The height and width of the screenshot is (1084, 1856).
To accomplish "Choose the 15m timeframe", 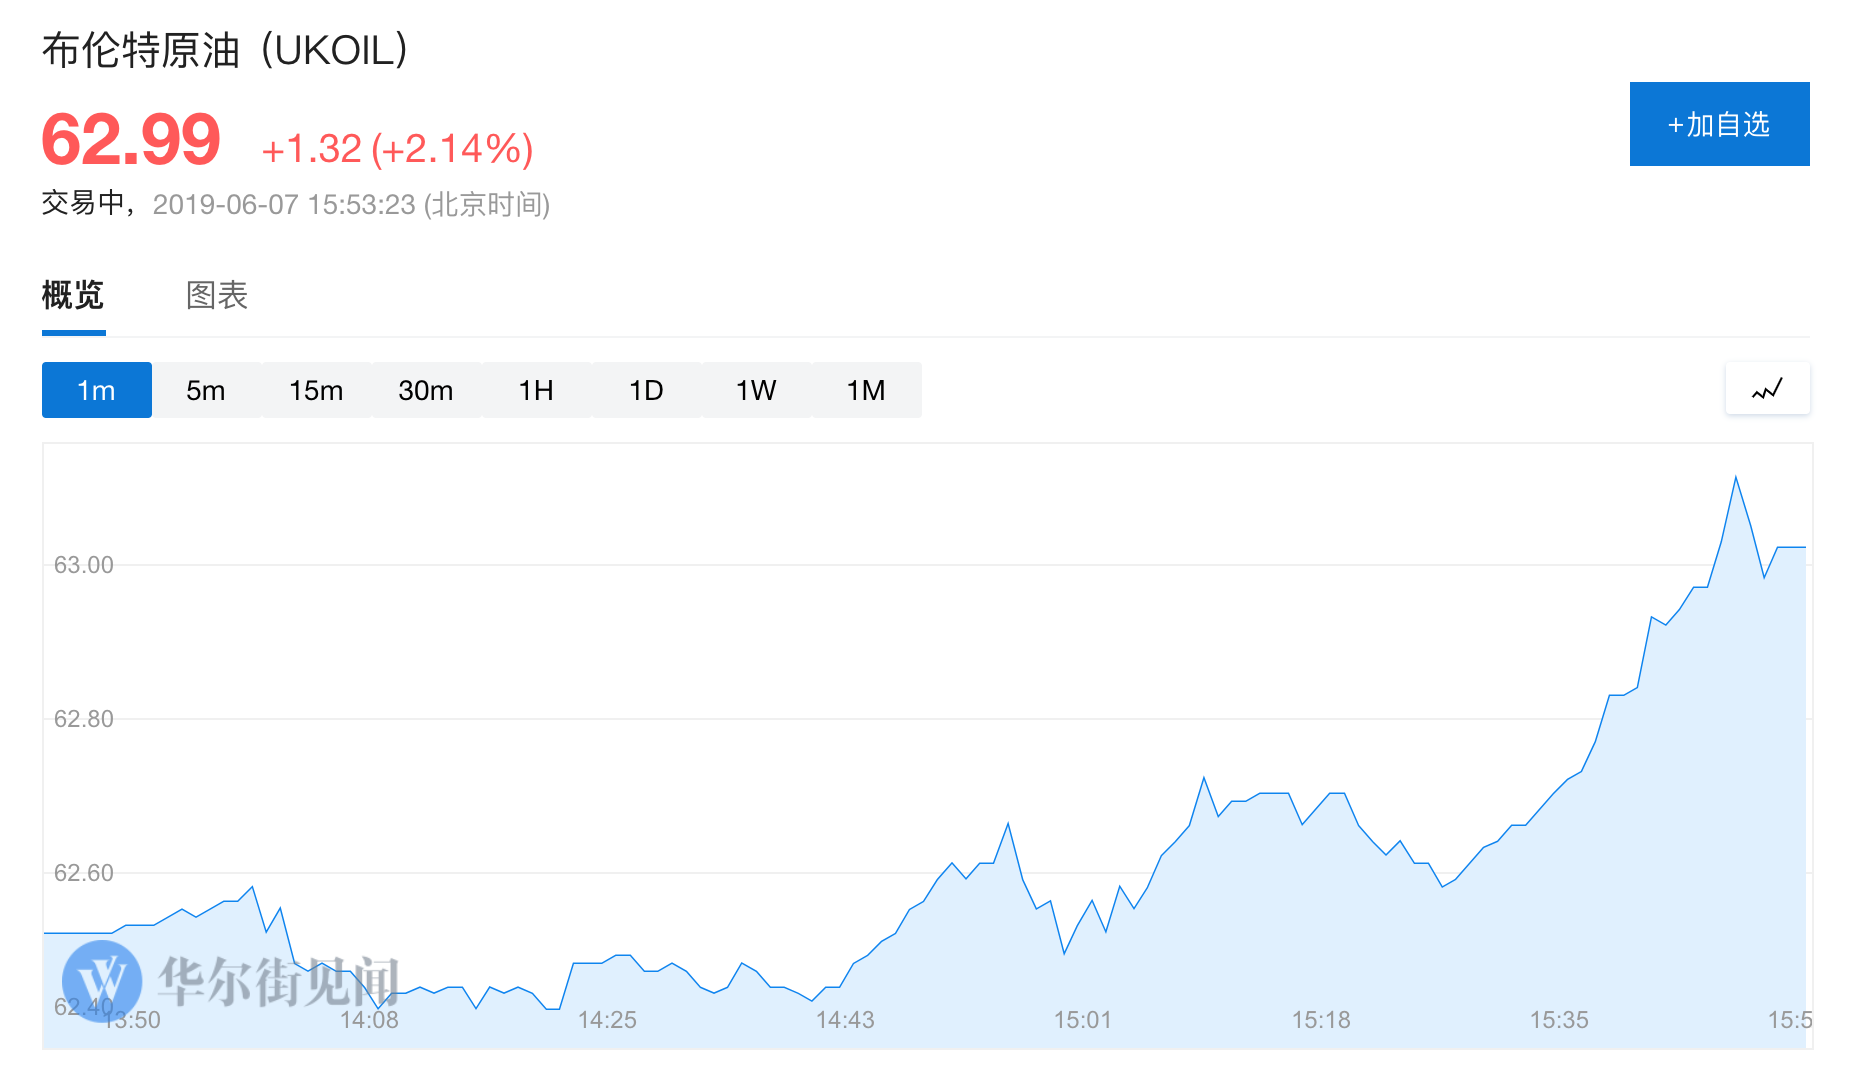I will click(316, 390).
